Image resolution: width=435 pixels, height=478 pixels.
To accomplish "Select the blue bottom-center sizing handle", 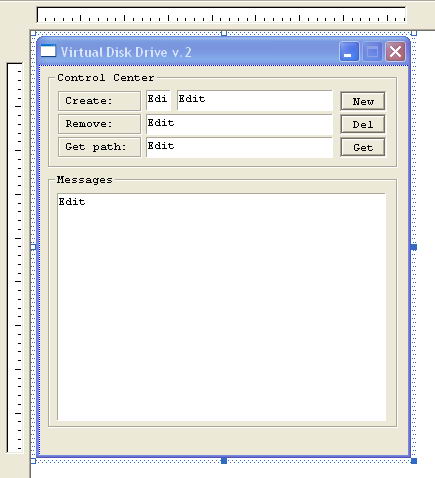I will point(224,461).
